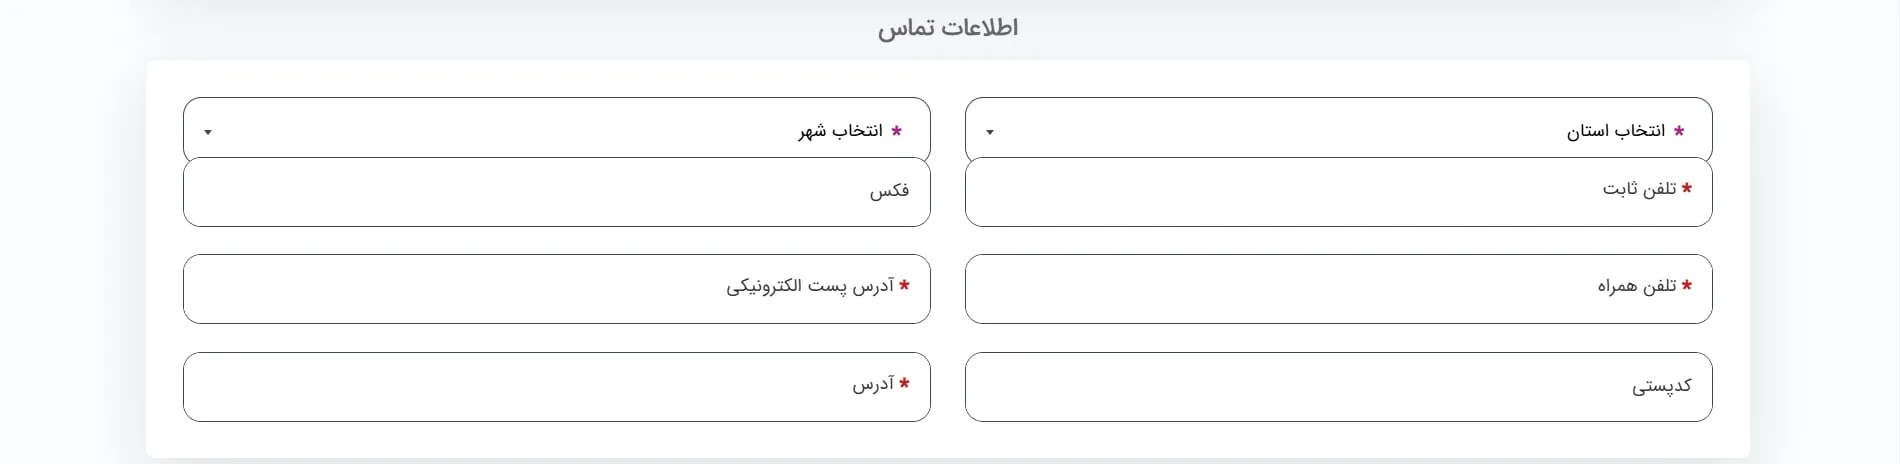Image resolution: width=1900 pixels, height=464 pixels.
Task: Click the فکس placeholder label text
Action: [889, 191]
